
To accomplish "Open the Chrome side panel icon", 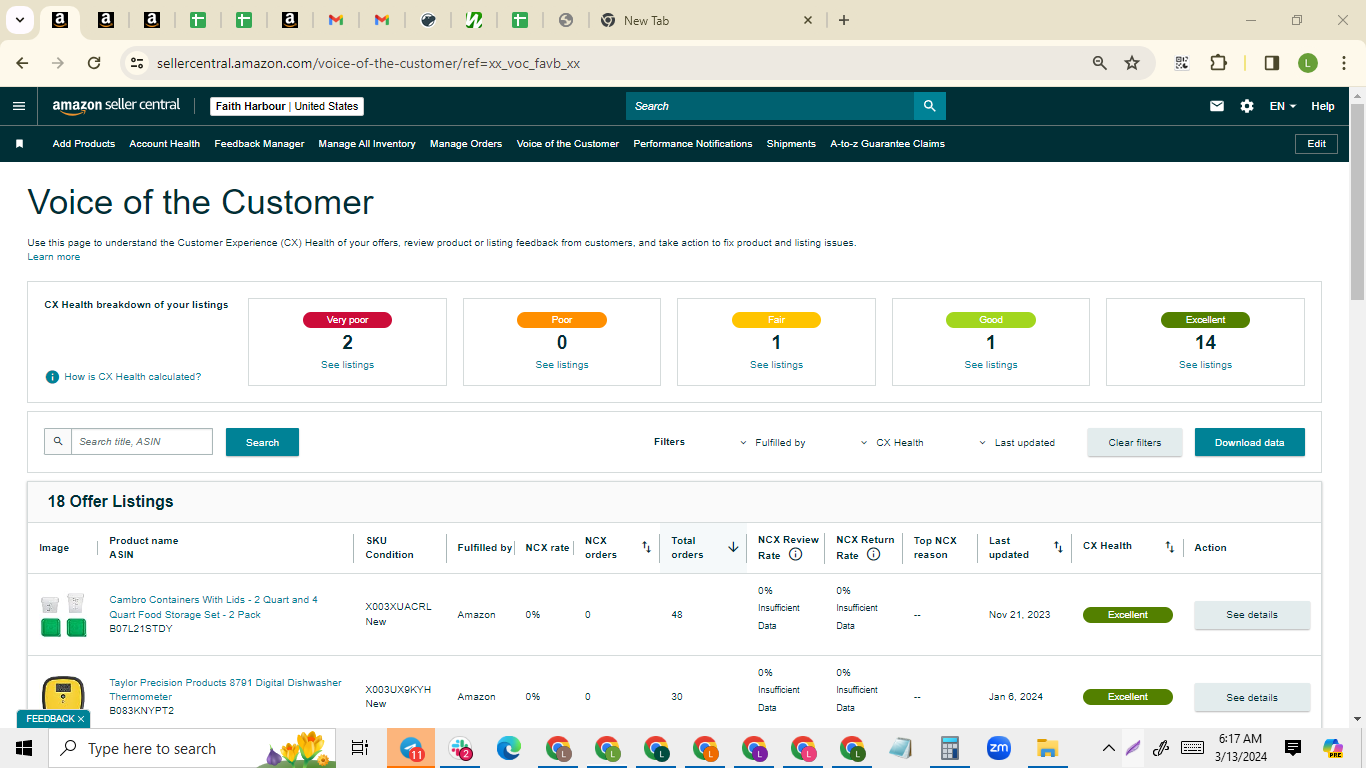I will (1272, 63).
